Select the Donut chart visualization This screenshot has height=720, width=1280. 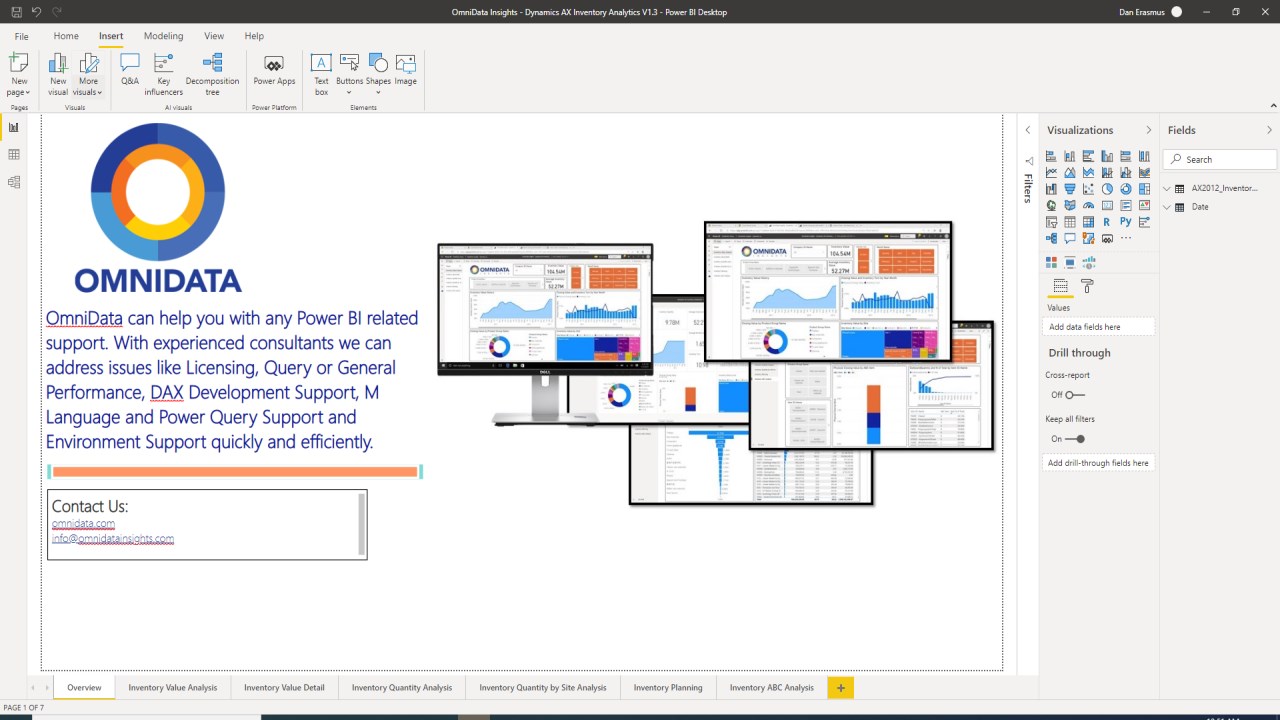(x=1126, y=189)
